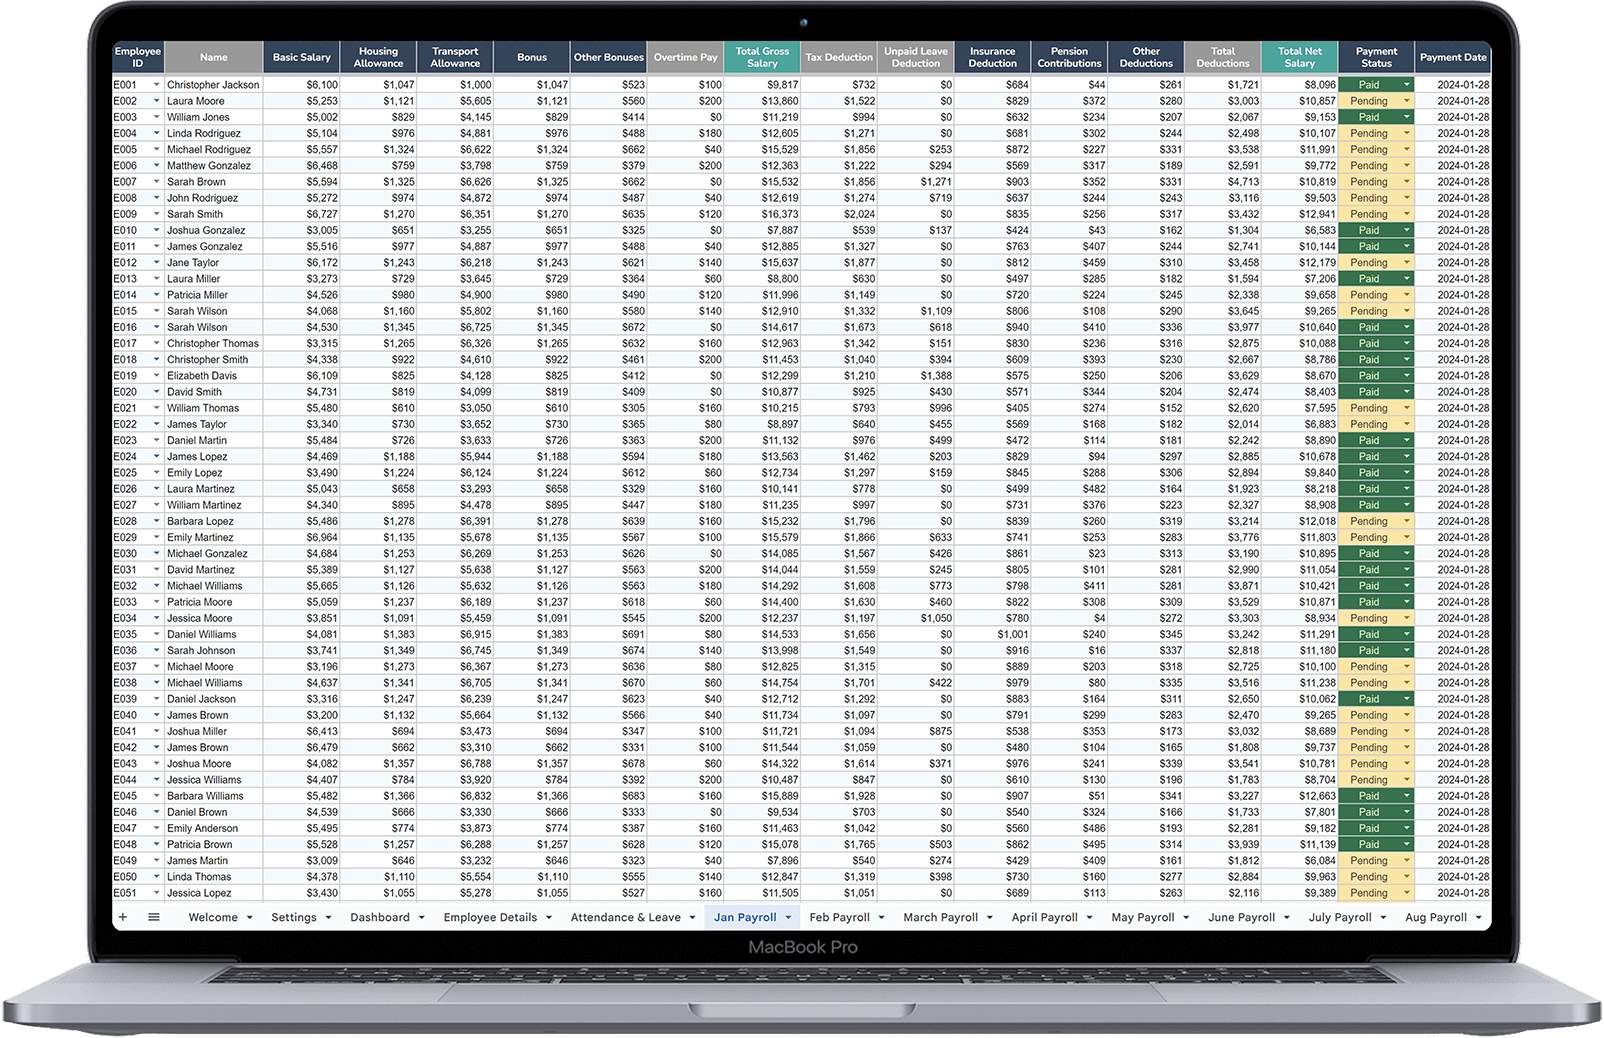
Task: Switch to the Employee Details sheet
Action: [x=491, y=917]
